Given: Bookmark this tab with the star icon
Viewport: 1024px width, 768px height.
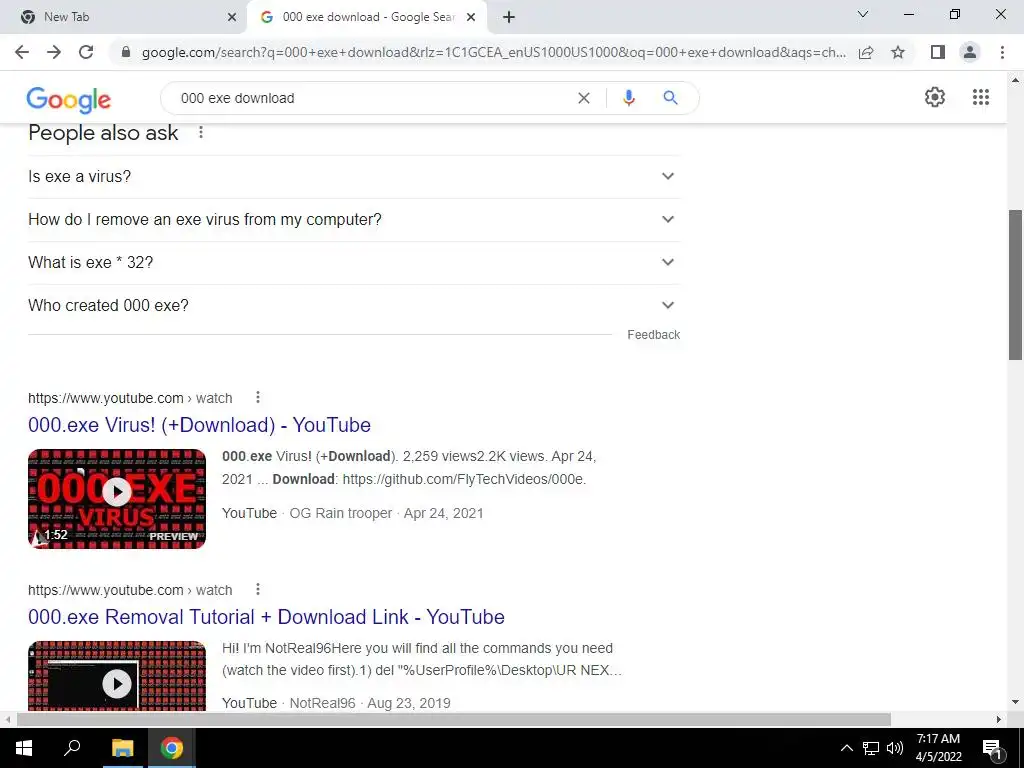Looking at the screenshot, I should click(x=898, y=52).
